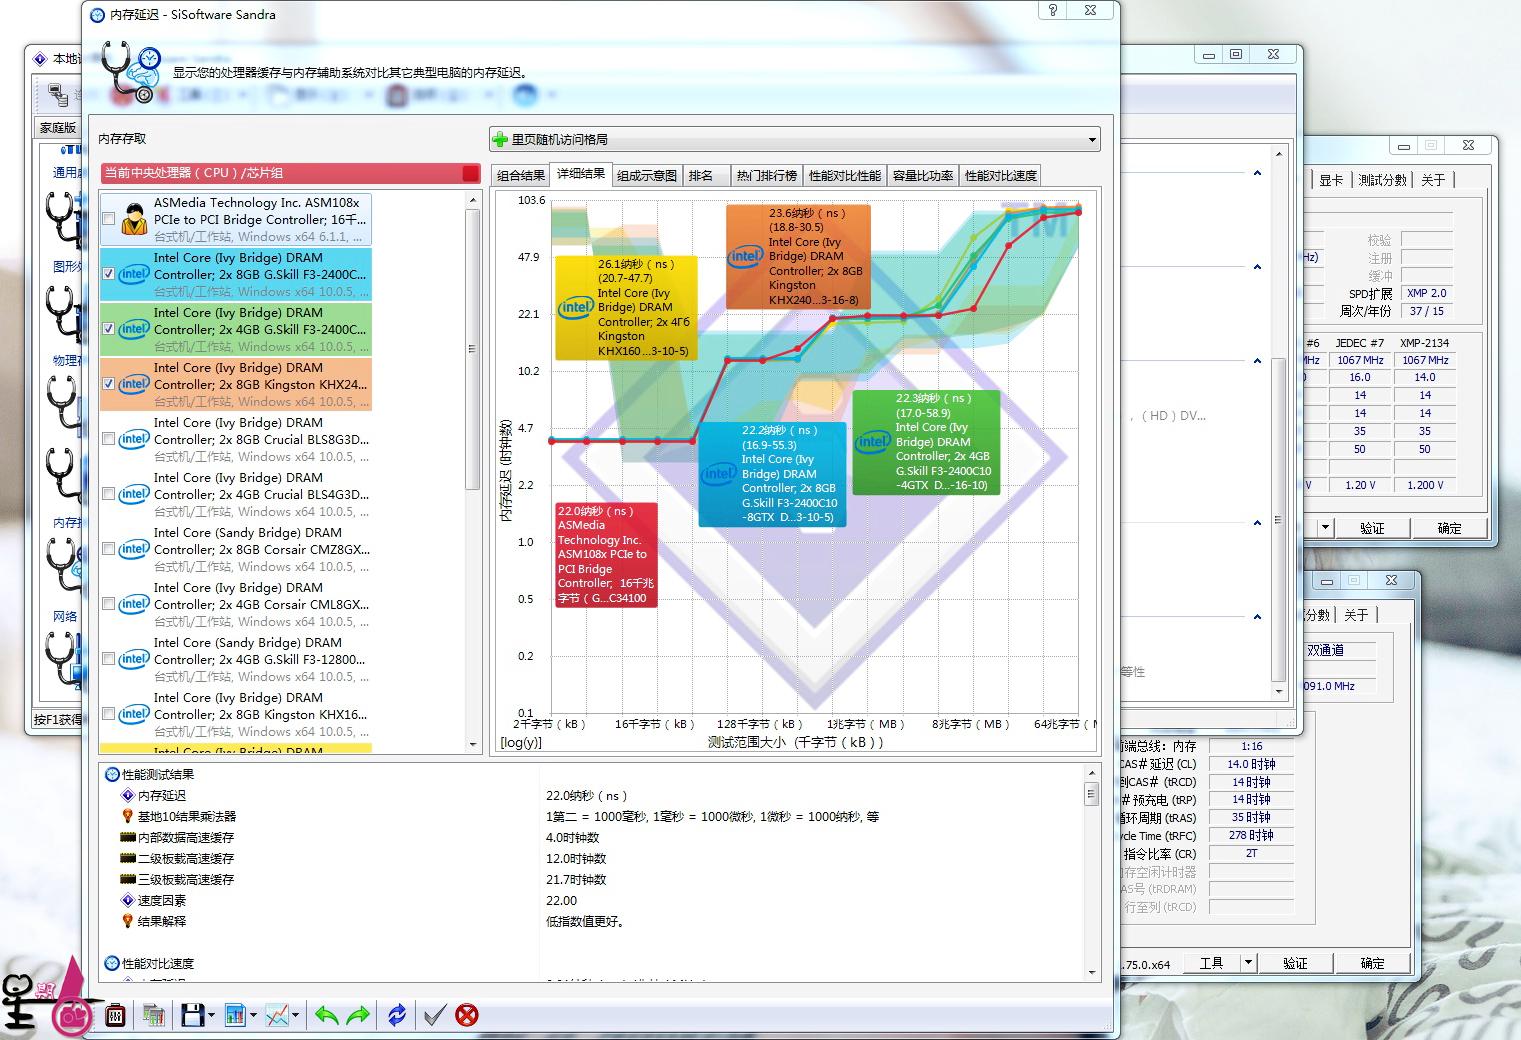Go back with the green left arrow
This screenshot has height=1040, width=1521.
pos(326,1015)
